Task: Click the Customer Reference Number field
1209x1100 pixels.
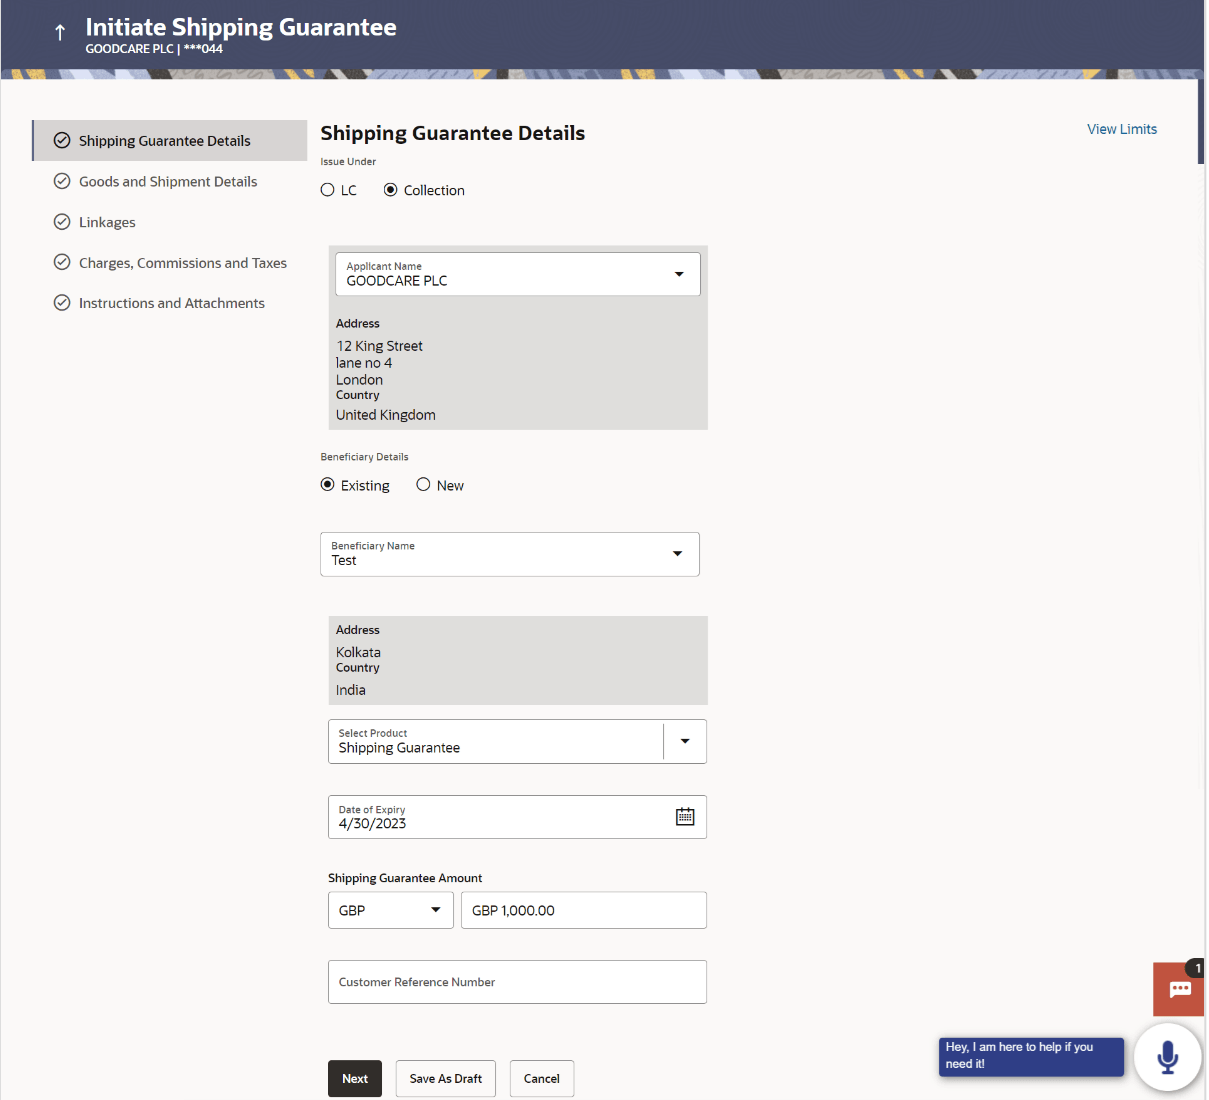Action: [x=517, y=982]
